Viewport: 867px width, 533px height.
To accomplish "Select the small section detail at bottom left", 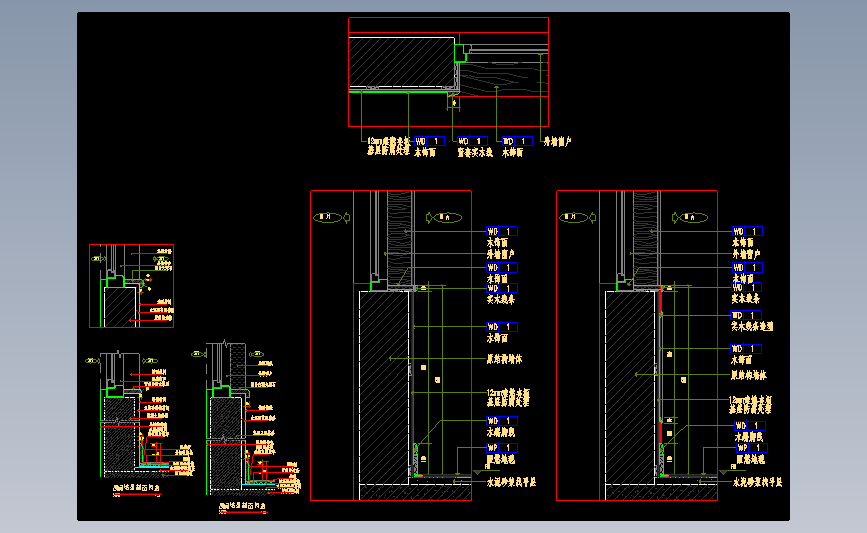I will 138,423.
